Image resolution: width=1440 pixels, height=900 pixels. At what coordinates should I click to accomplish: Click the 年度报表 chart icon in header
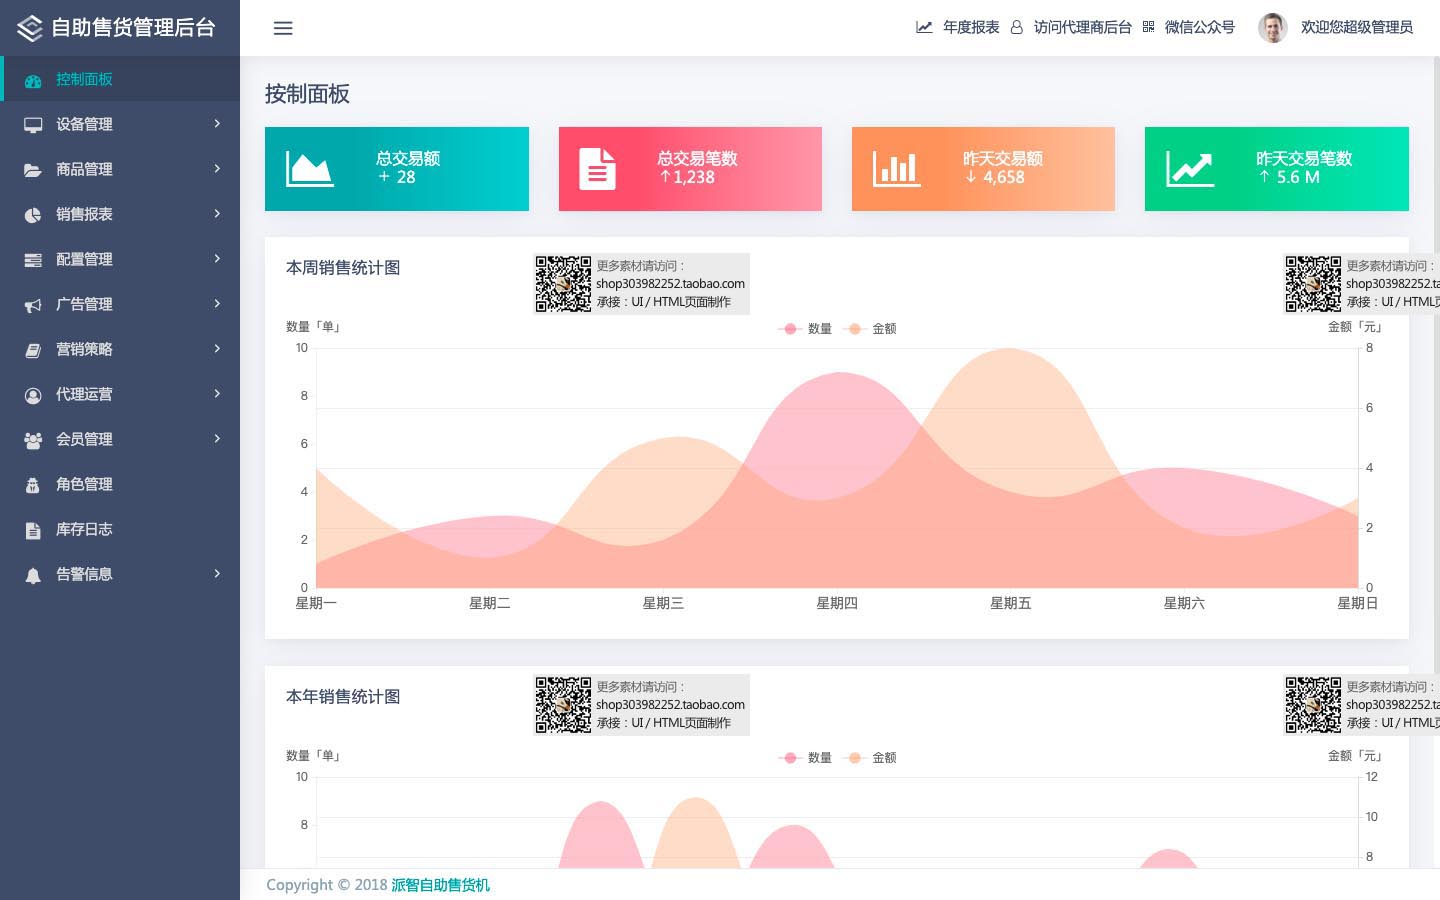tap(924, 27)
